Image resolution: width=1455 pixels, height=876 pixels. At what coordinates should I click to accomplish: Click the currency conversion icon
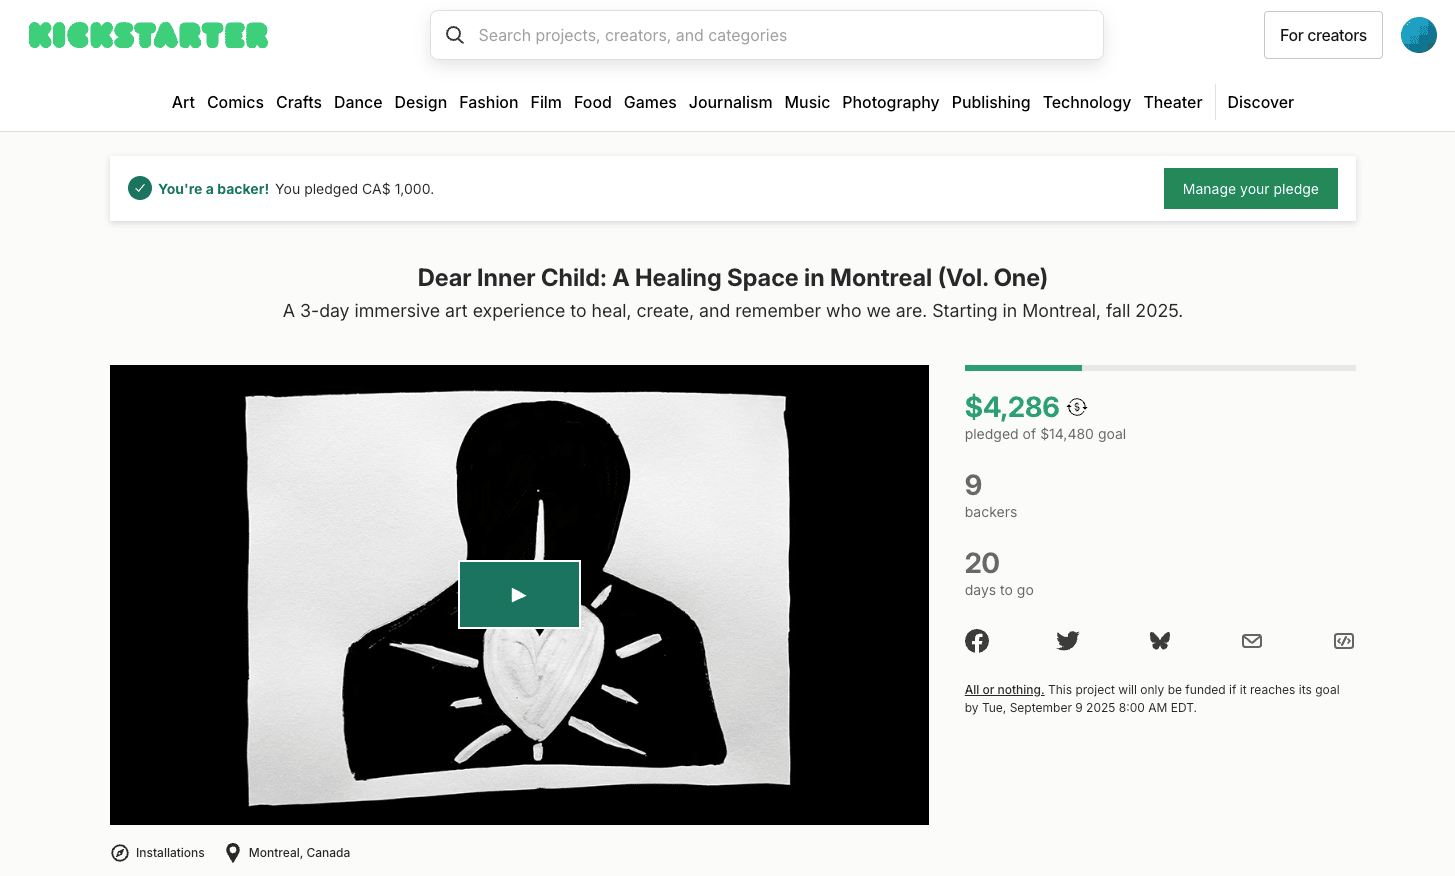[x=1077, y=407]
